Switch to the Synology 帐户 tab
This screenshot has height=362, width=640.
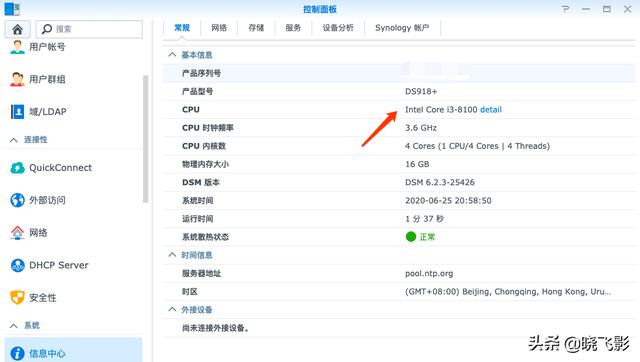pyautogui.click(x=402, y=28)
